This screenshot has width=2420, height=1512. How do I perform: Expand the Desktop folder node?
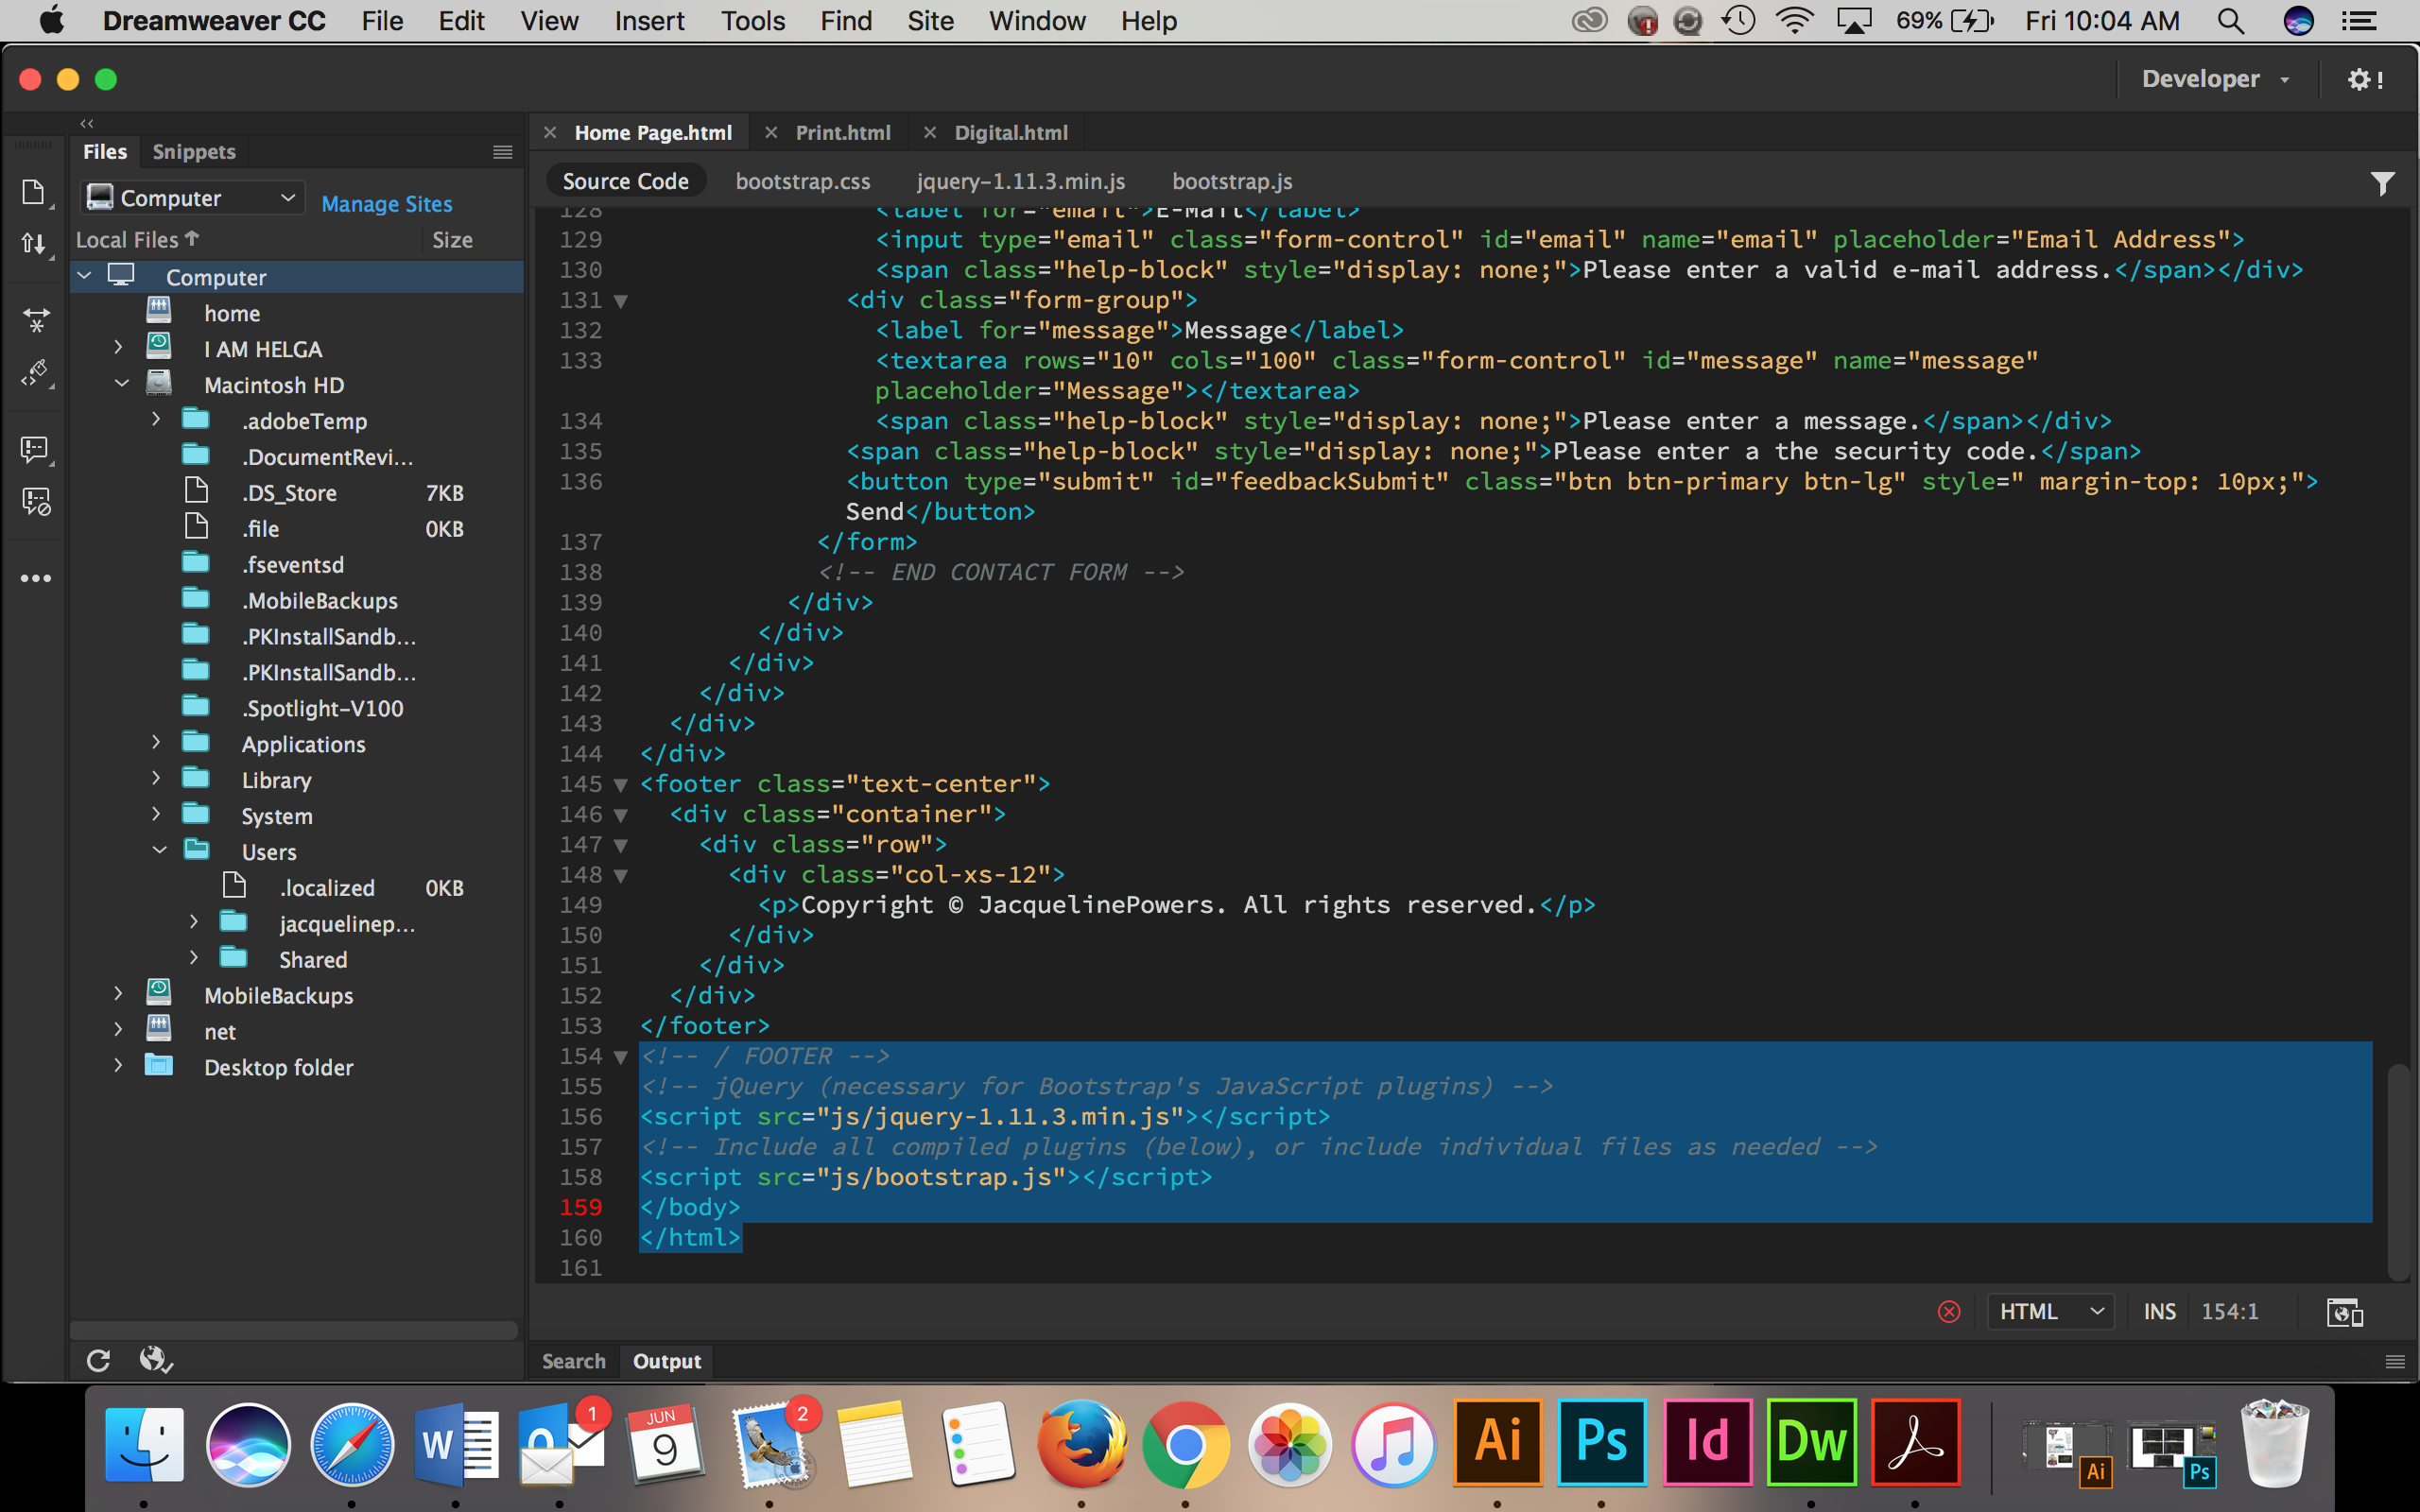point(118,1065)
